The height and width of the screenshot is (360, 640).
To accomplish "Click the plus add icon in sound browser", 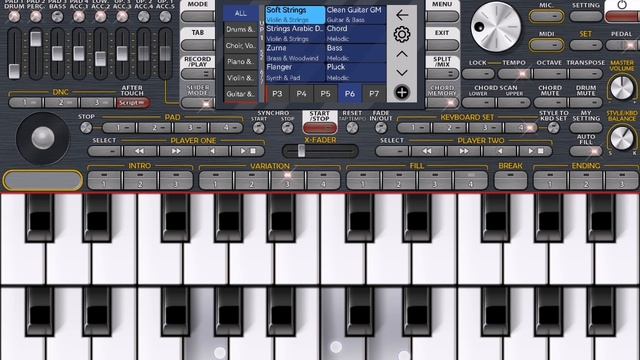I will point(402,92).
